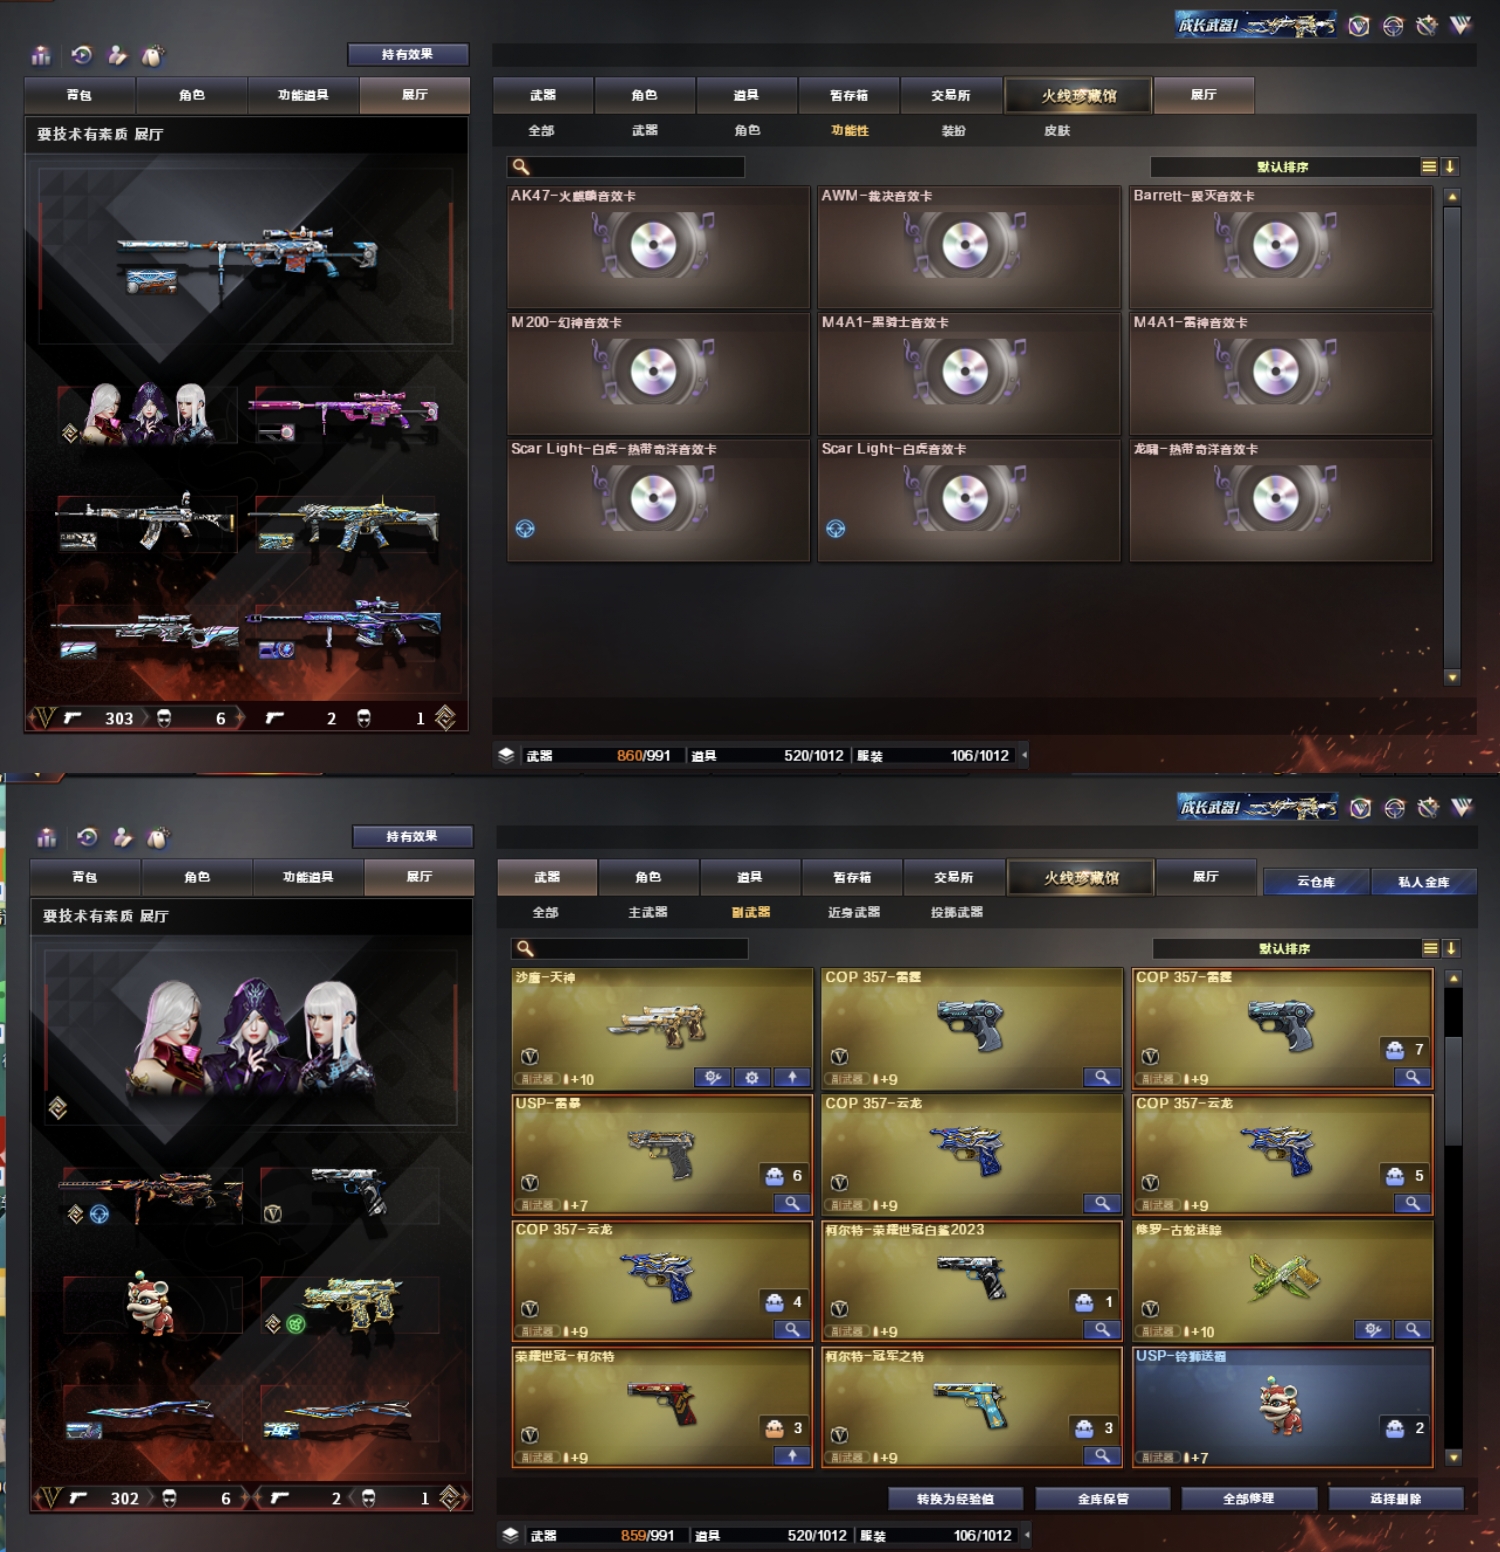Click 持有效果 button in lower screen
This screenshot has width=1500, height=1552.
412,836
